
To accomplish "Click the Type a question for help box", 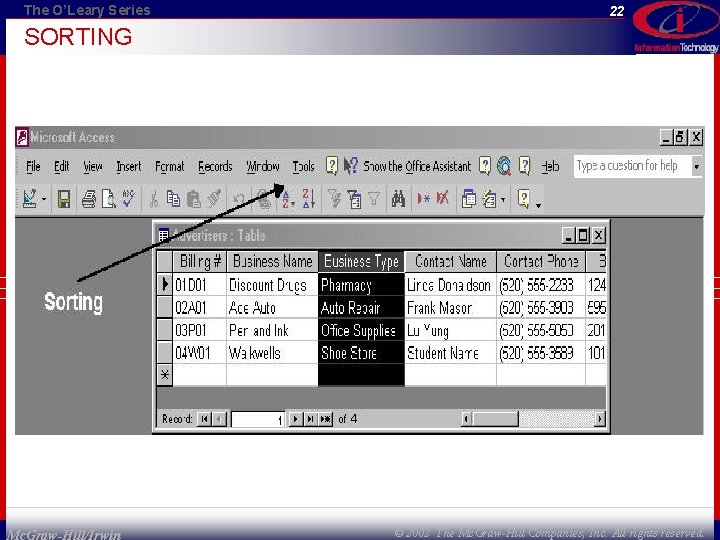I will tap(632, 166).
